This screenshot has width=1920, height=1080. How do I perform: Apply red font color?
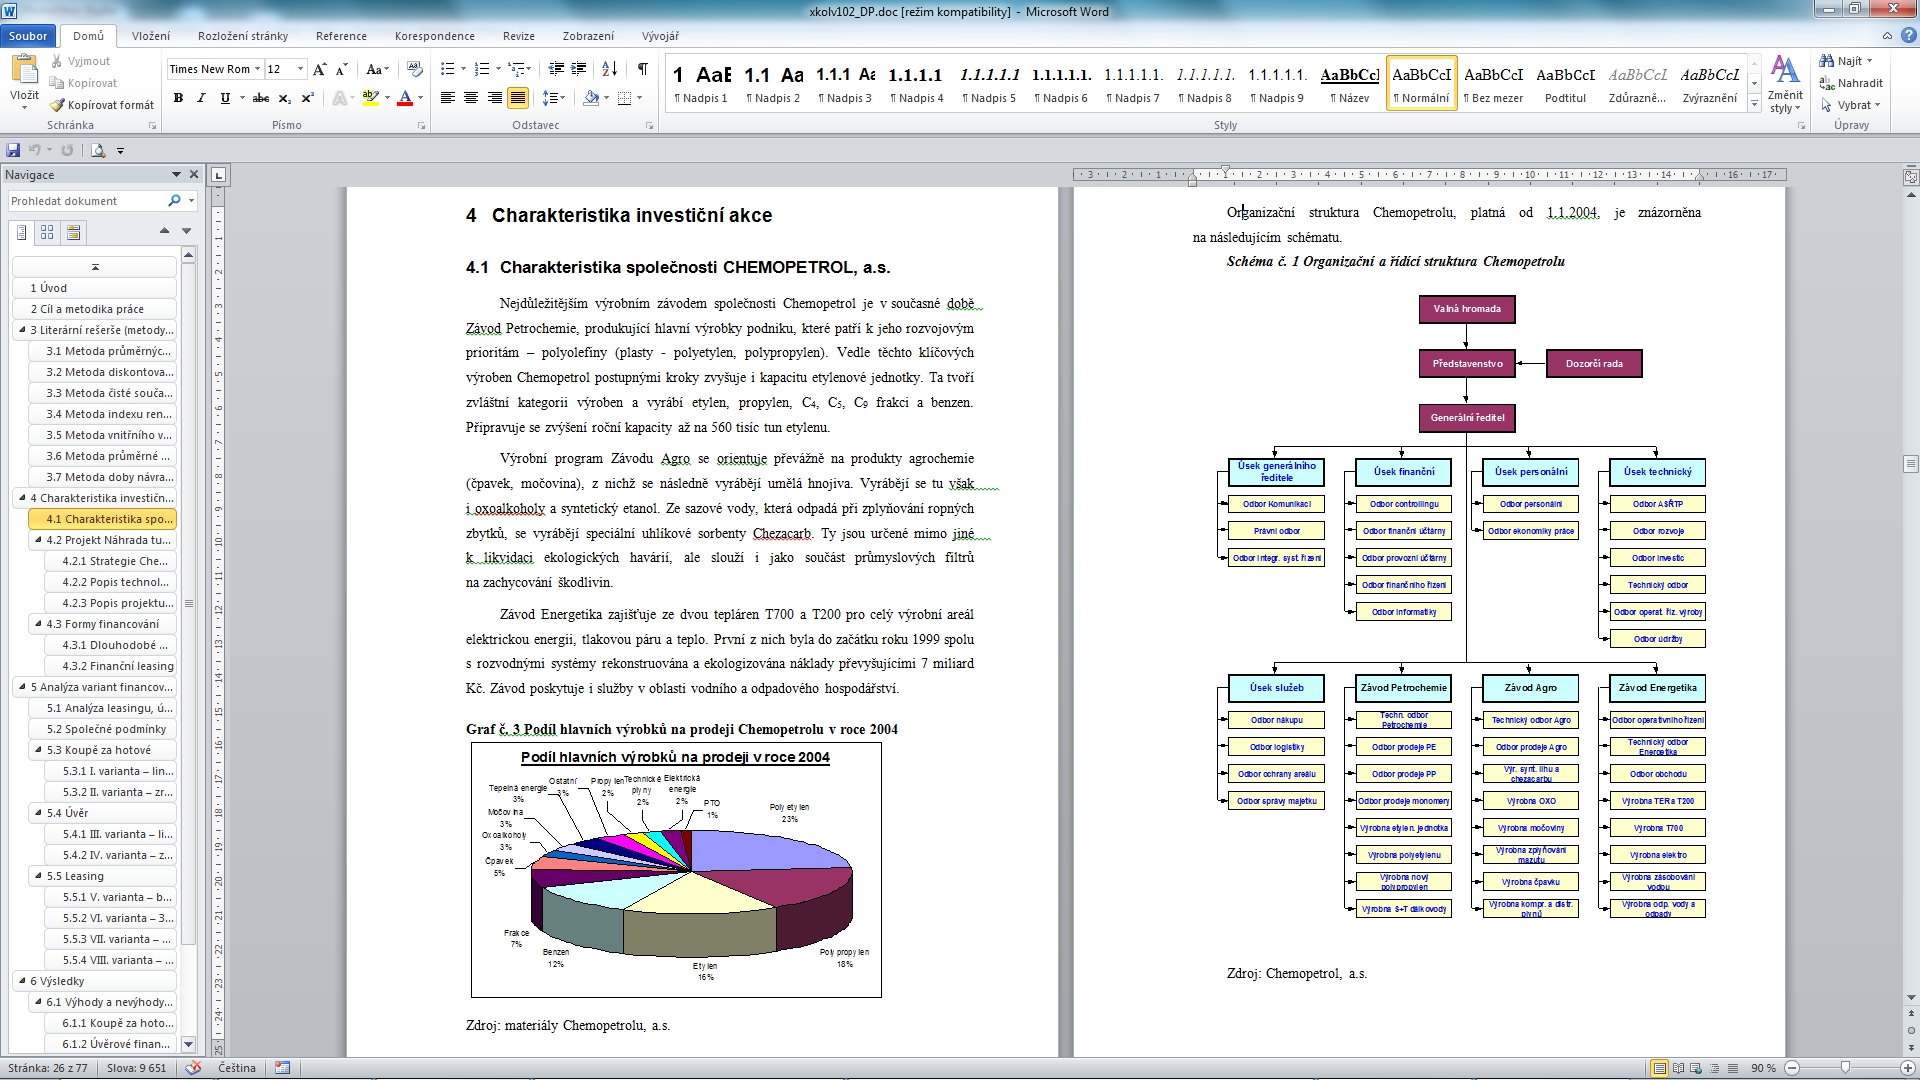(405, 98)
